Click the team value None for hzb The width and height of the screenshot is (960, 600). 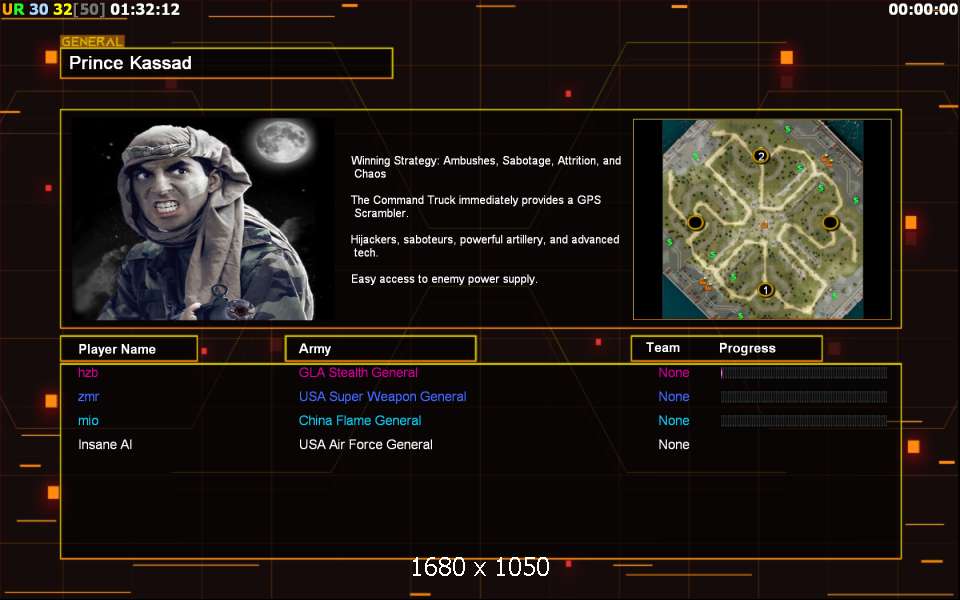[x=673, y=372]
